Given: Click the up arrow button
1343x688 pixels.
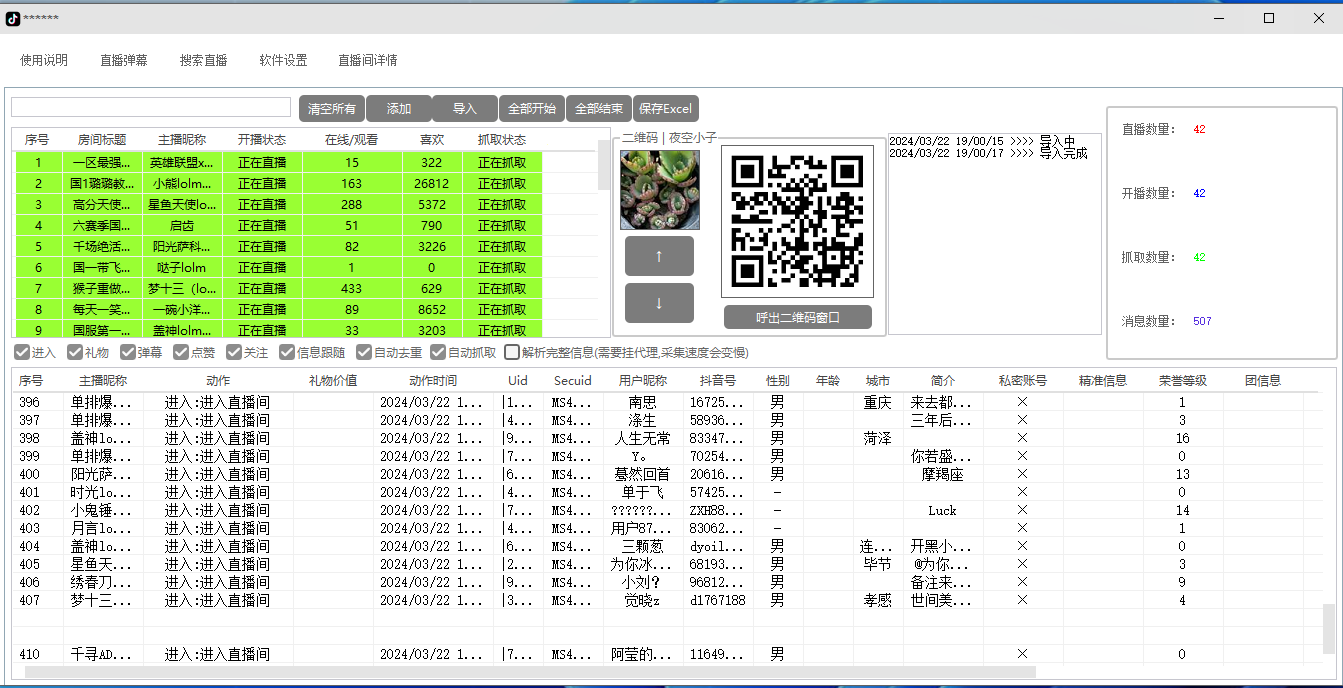Looking at the screenshot, I should pyautogui.click(x=659, y=256).
